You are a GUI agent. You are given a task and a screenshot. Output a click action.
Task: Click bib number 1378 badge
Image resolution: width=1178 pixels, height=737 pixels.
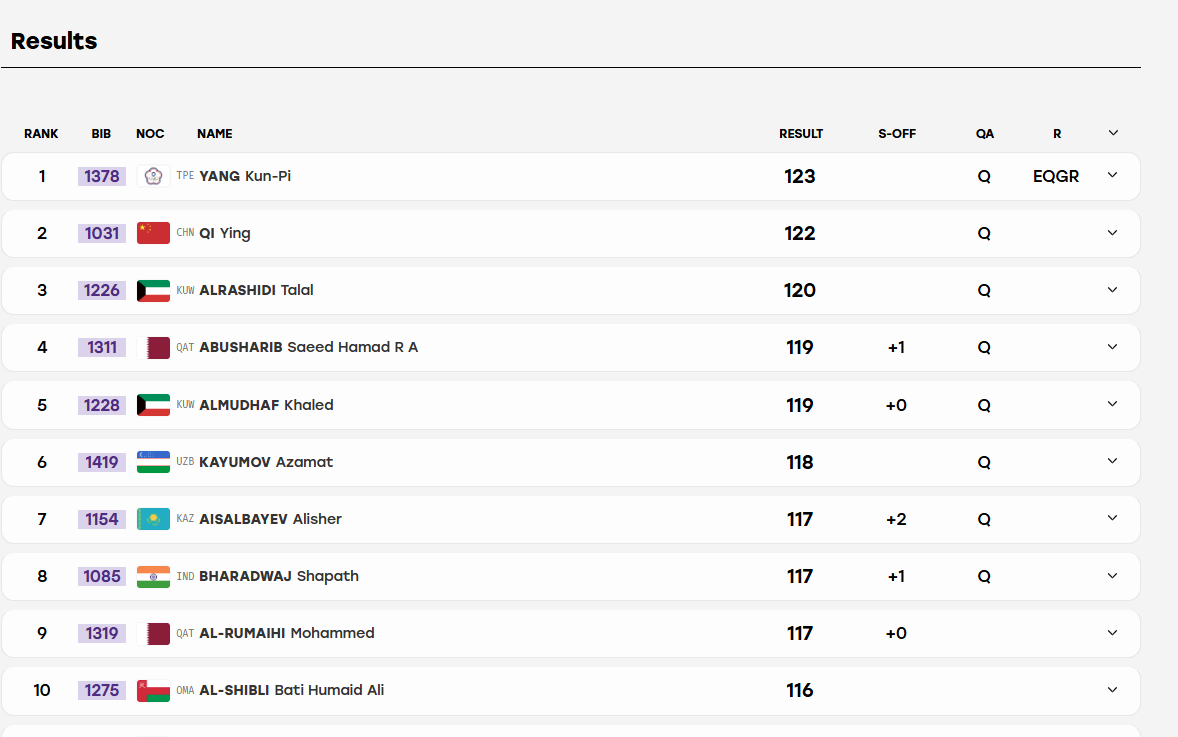point(101,177)
